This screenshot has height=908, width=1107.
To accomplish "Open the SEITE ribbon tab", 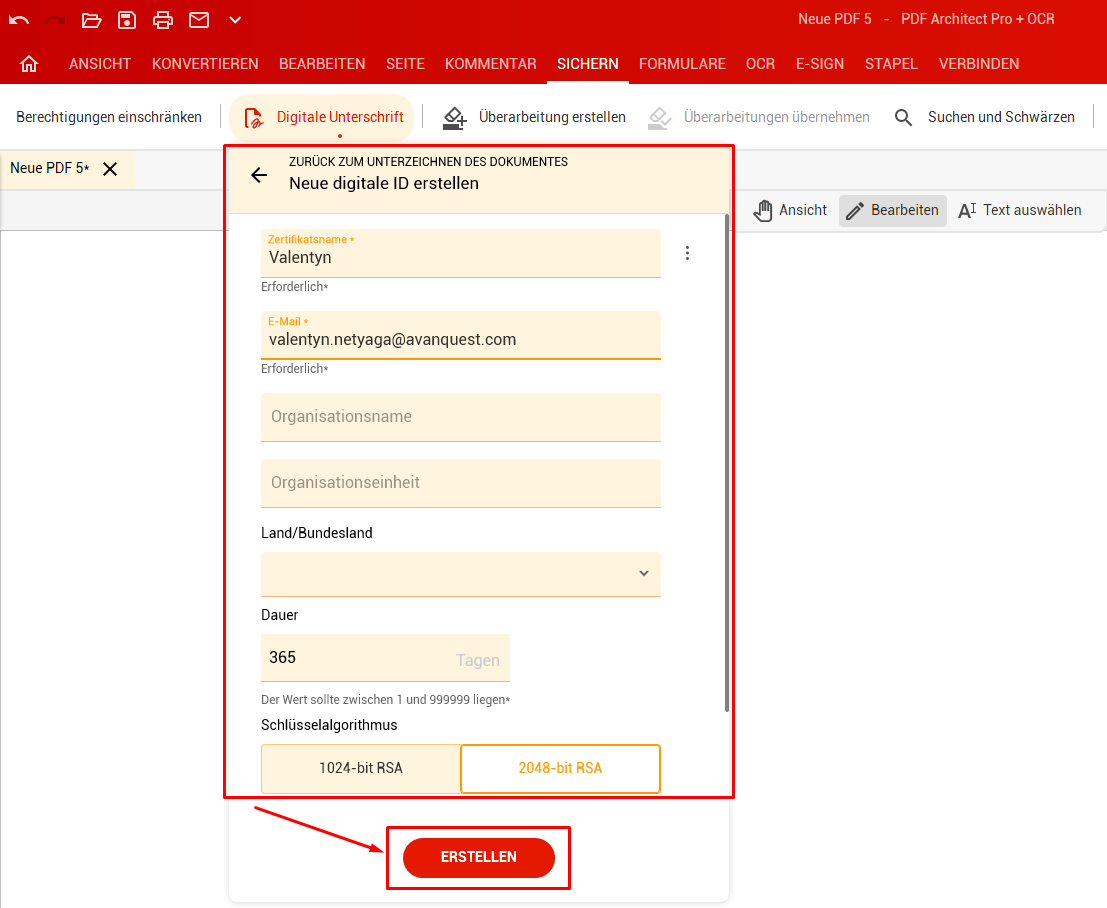I will point(405,64).
